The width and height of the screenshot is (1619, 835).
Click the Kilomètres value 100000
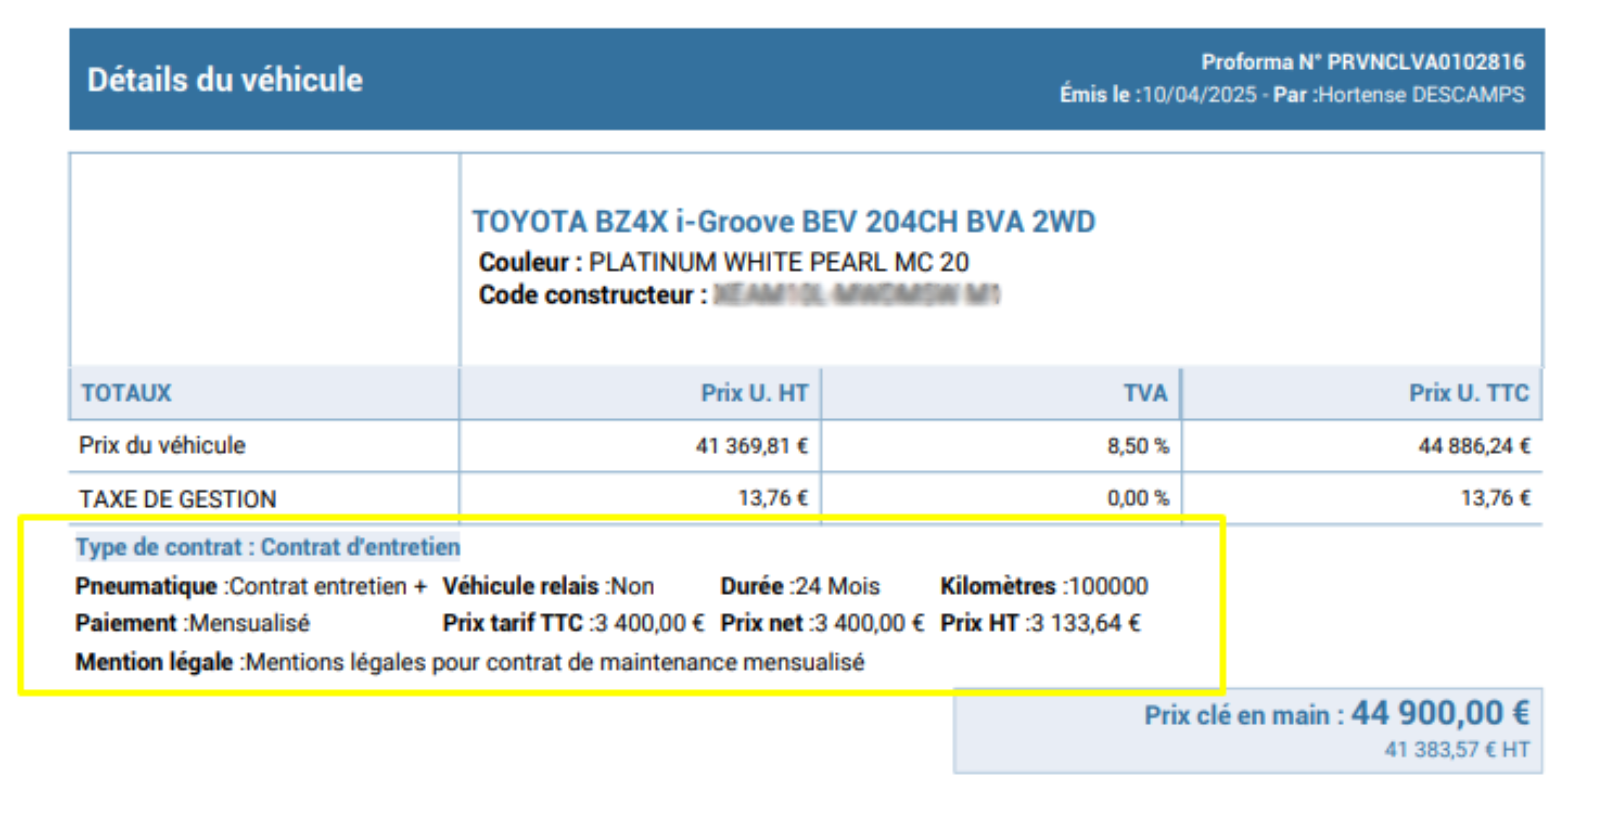(x=1108, y=586)
